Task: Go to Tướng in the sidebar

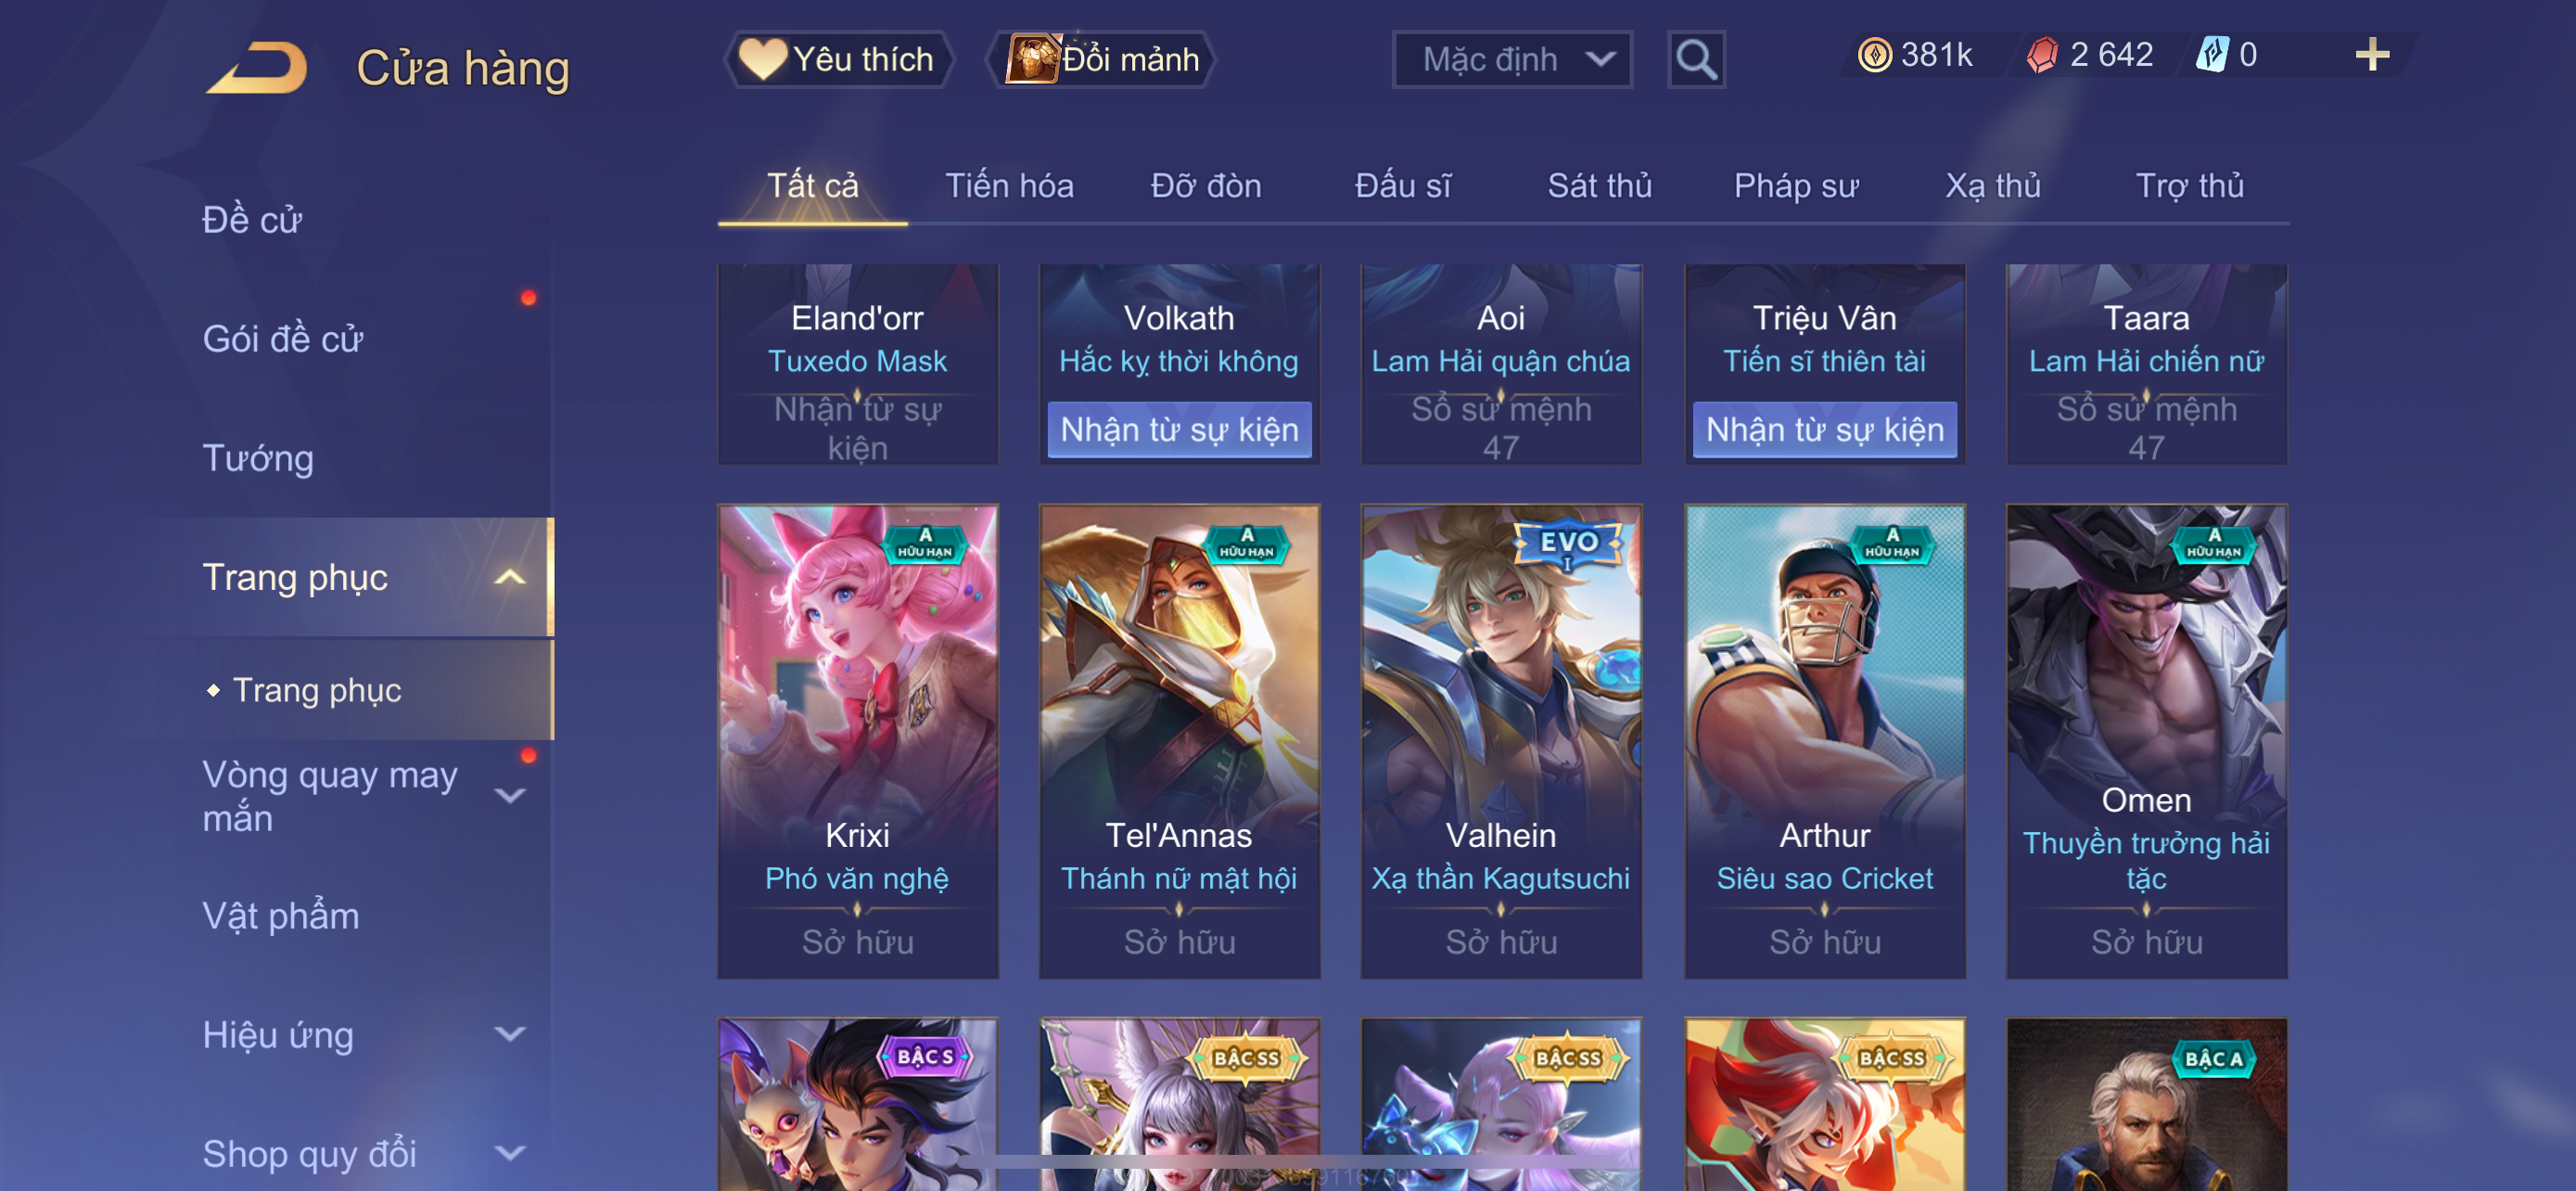Action: point(258,458)
